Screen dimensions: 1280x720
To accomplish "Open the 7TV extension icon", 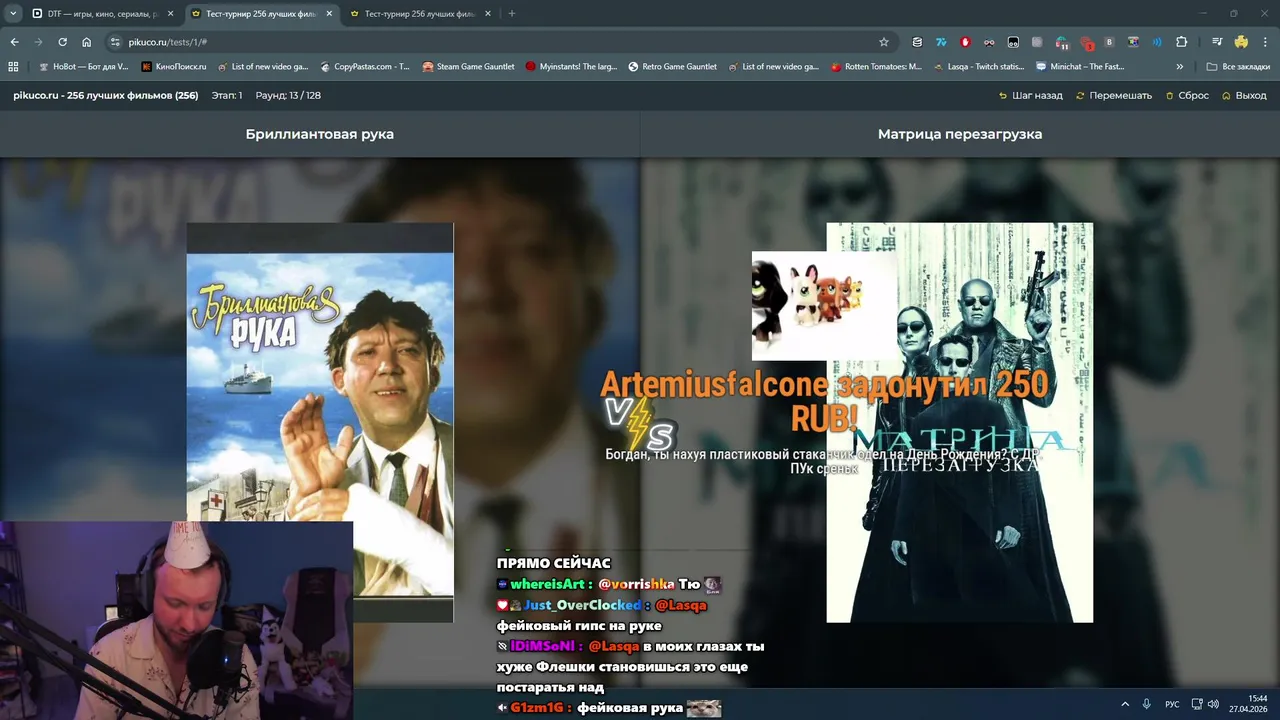I will pos(941,42).
